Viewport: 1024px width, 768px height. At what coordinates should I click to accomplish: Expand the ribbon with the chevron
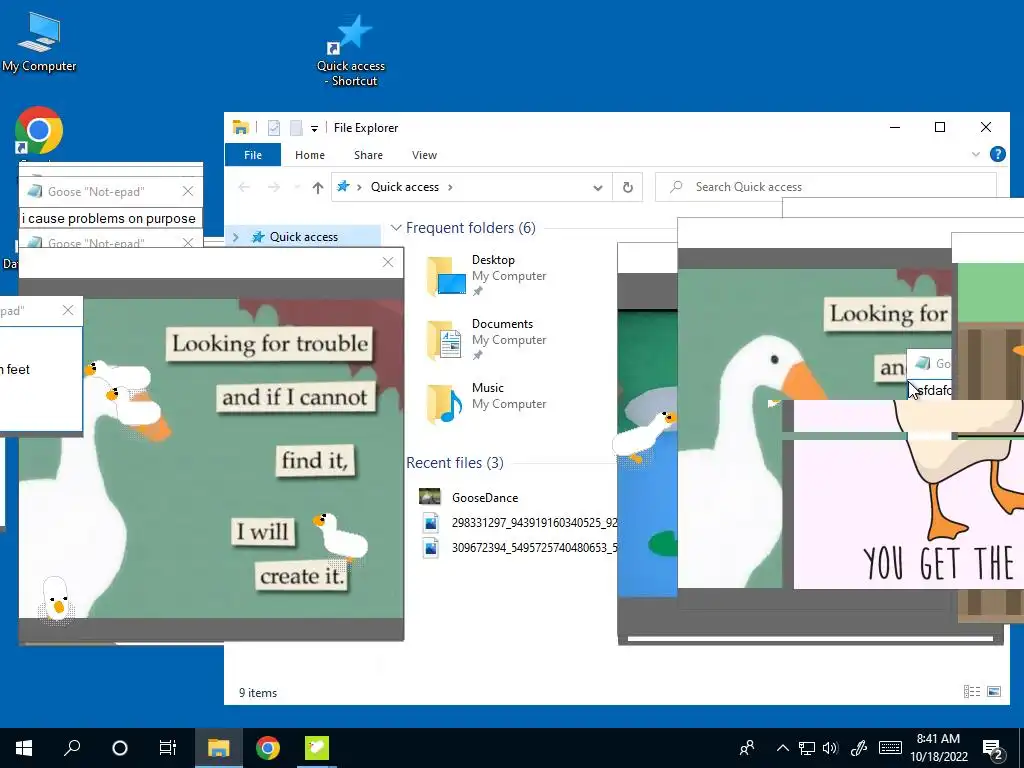pyautogui.click(x=976, y=154)
